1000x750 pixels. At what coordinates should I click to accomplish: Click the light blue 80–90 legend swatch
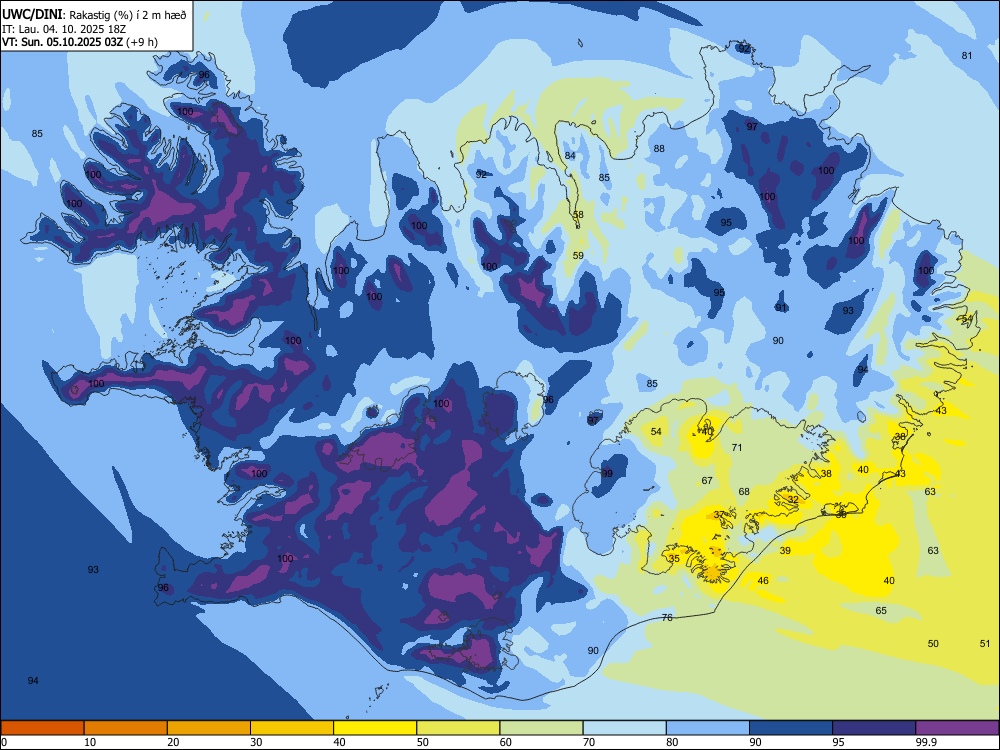pyautogui.click(x=707, y=728)
